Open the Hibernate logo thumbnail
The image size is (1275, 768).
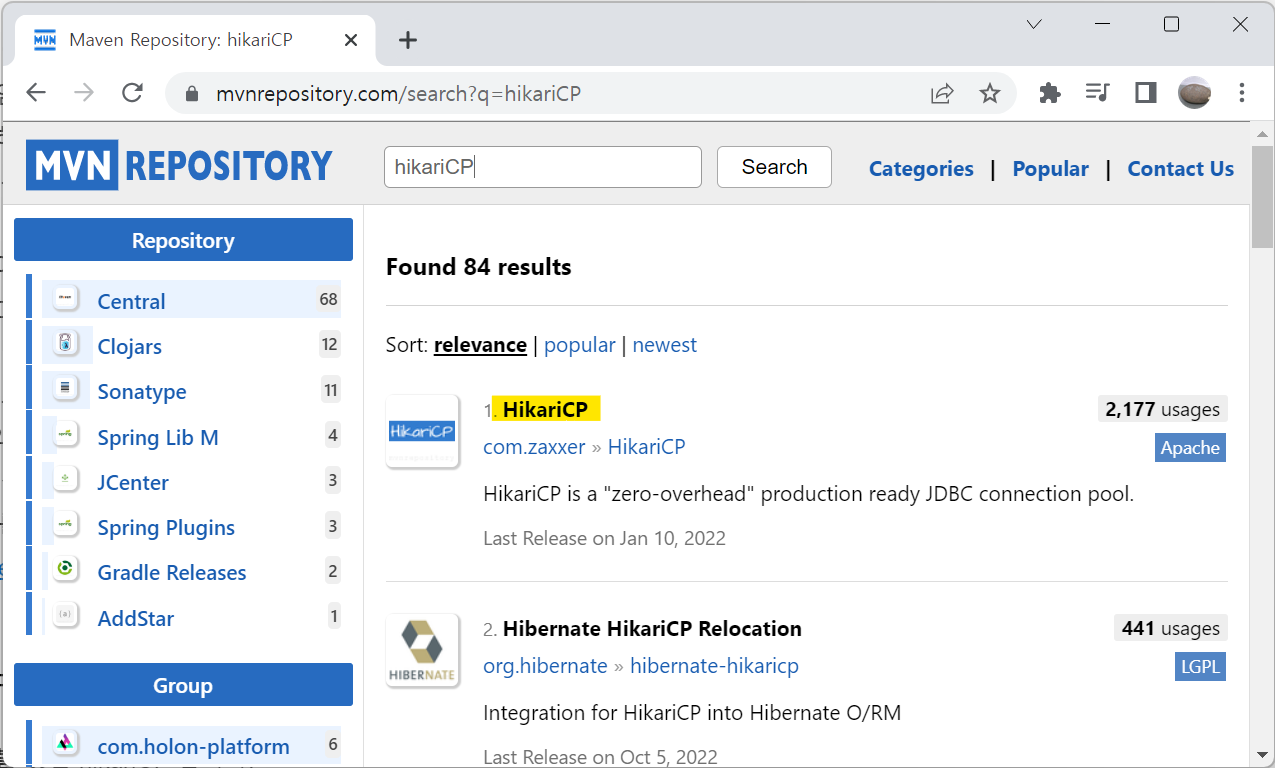(x=422, y=650)
